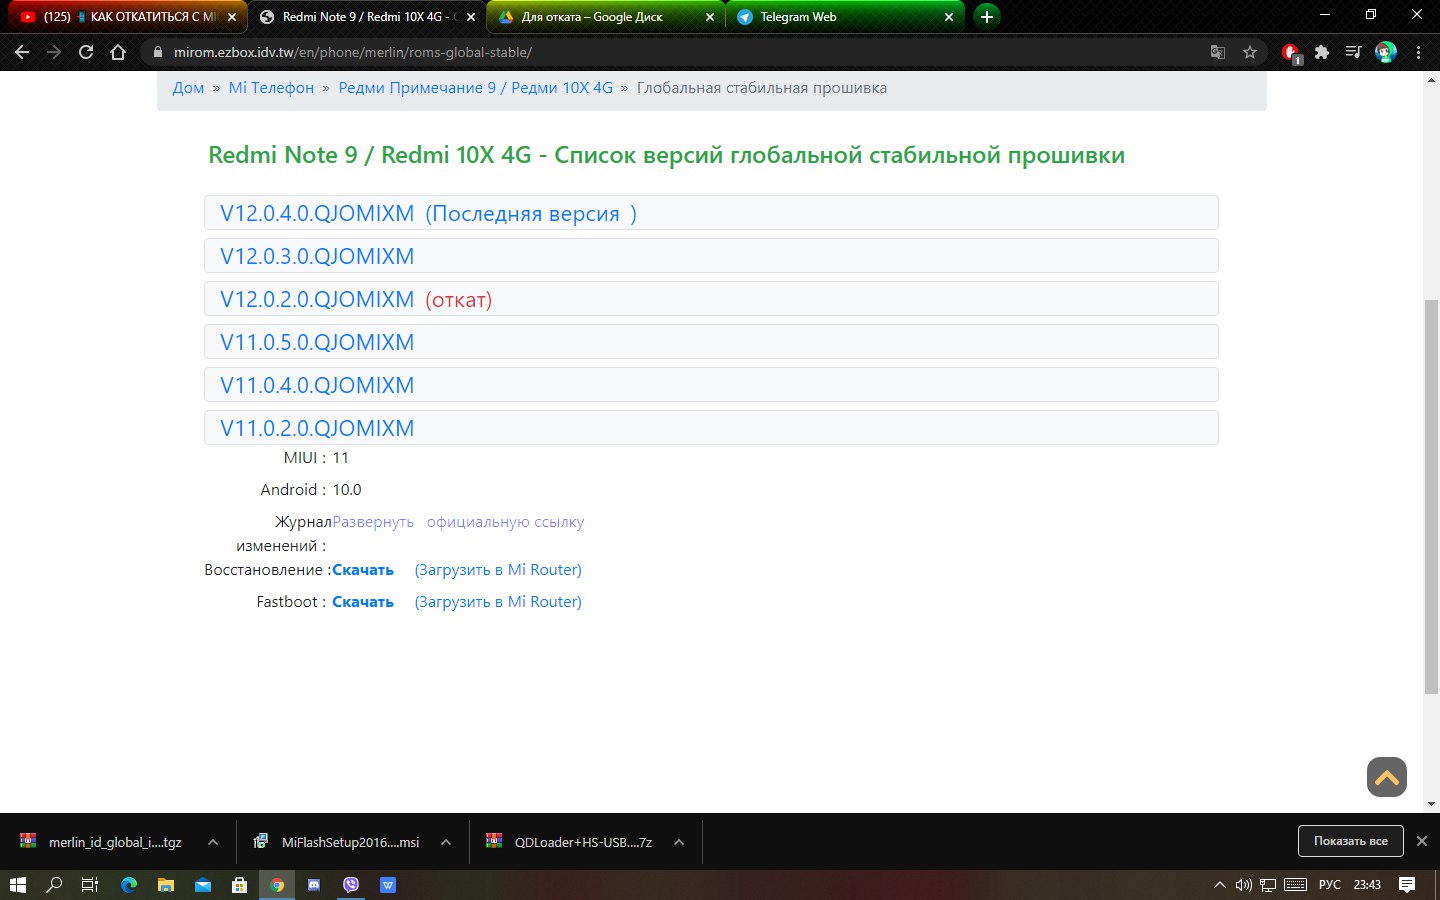Open the WPS Writer taskbar icon
Image resolution: width=1440 pixels, height=900 pixels.
388,885
